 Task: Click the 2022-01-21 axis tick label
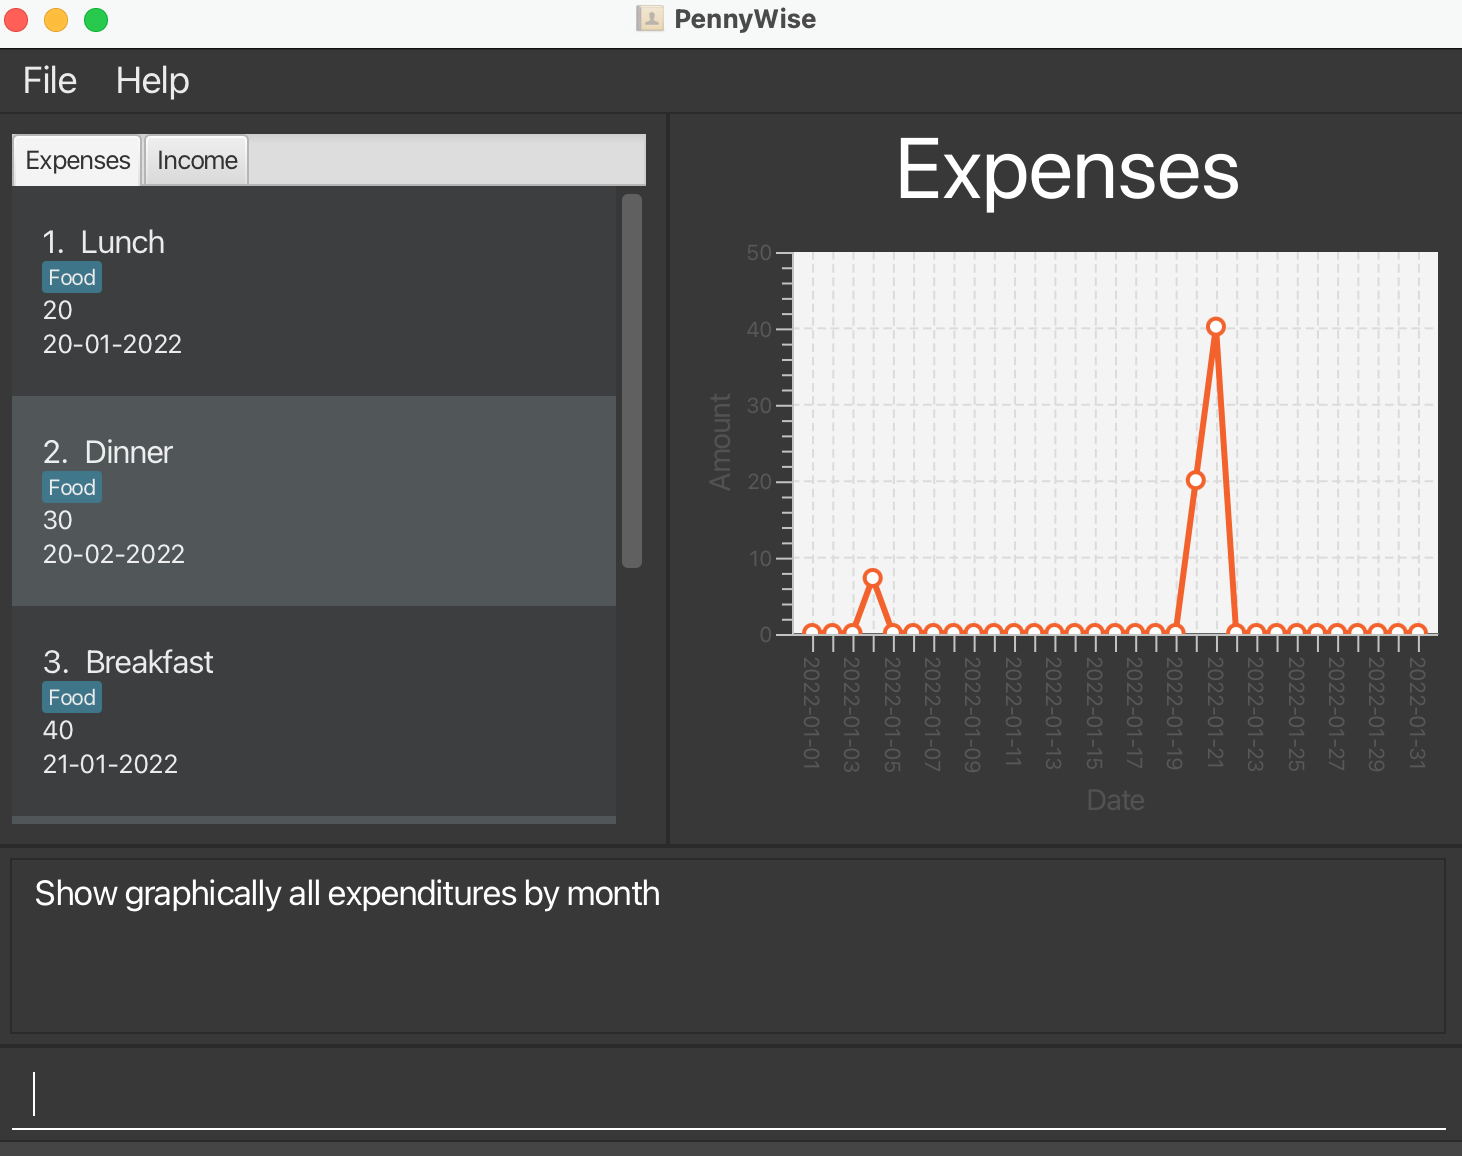(x=1215, y=713)
